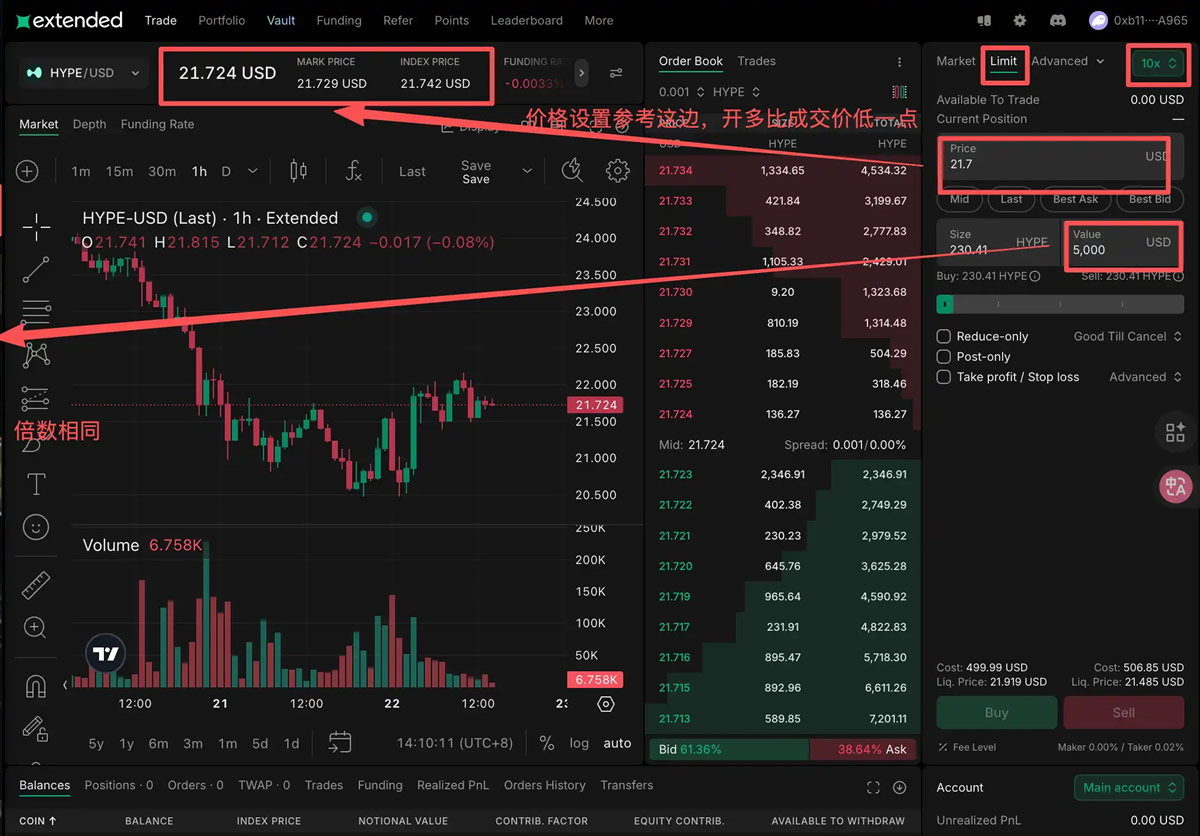This screenshot has width=1200, height=836.
Task: Switch to the Depth chart tab
Action: [89, 124]
